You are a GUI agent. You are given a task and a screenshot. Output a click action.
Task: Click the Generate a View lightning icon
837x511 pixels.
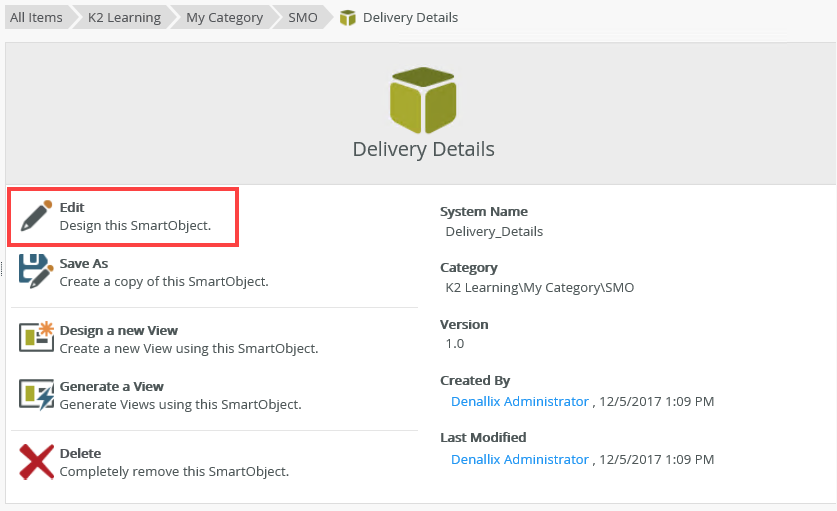[x=36, y=394]
